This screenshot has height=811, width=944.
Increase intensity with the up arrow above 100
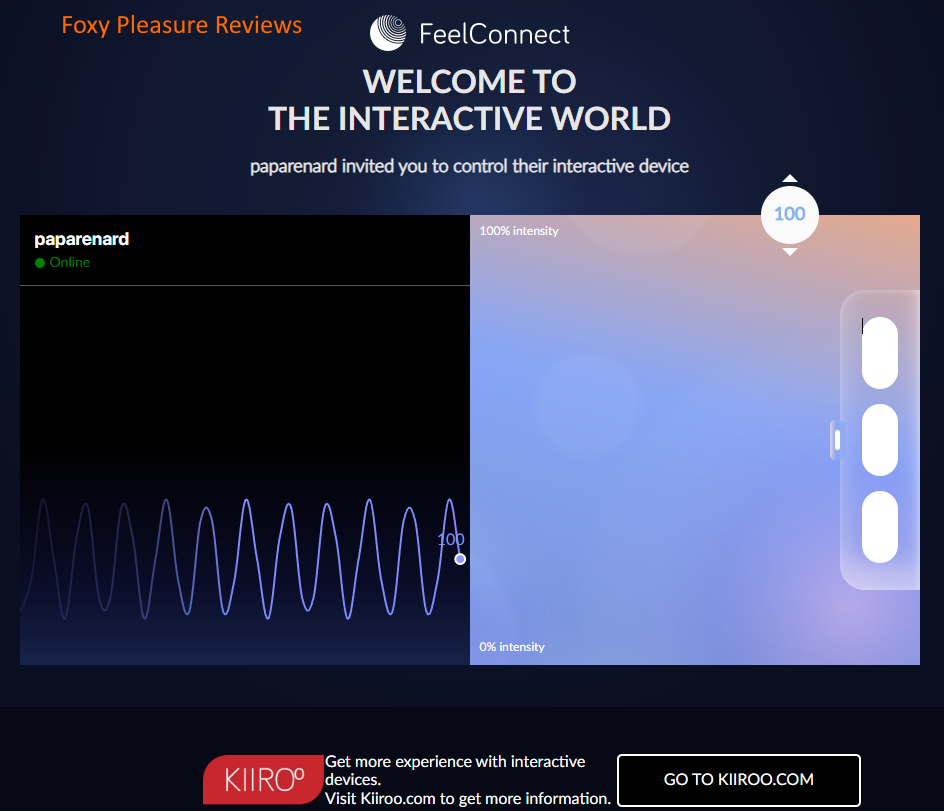790,178
